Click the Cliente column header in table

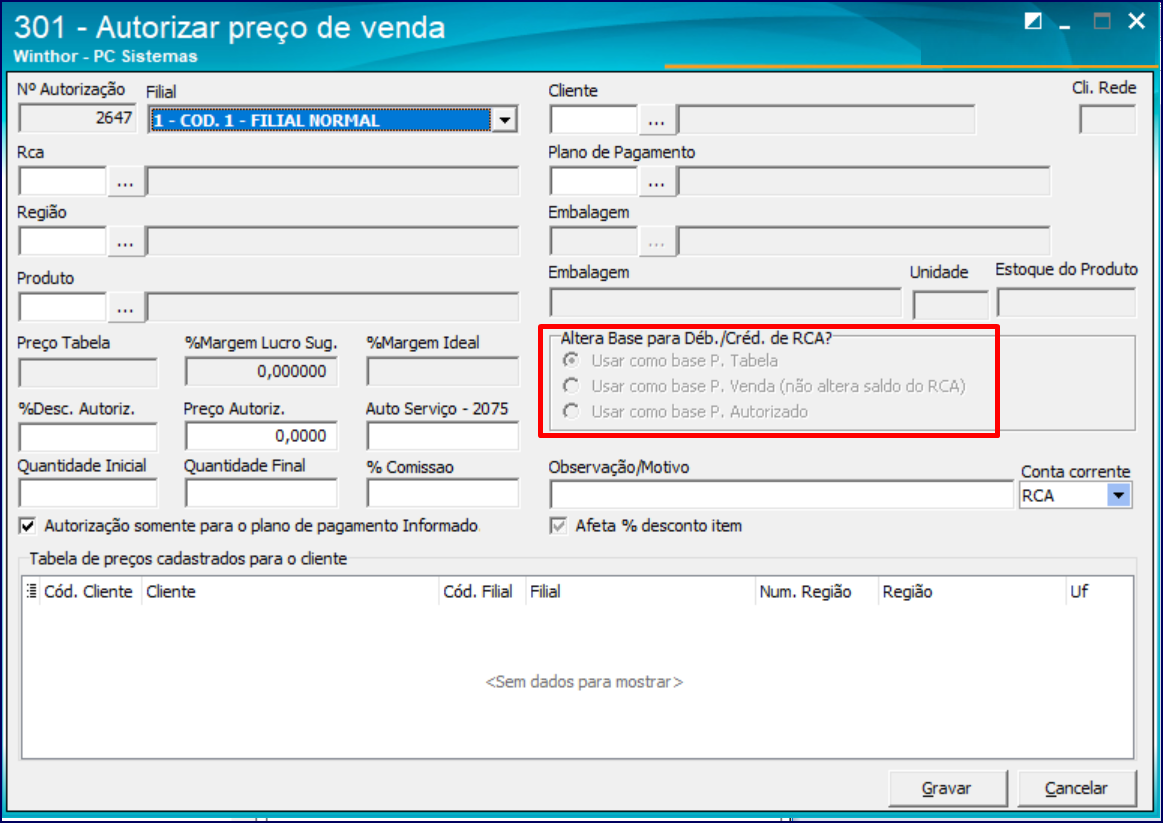pyautogui.click(x=290, y=591)
